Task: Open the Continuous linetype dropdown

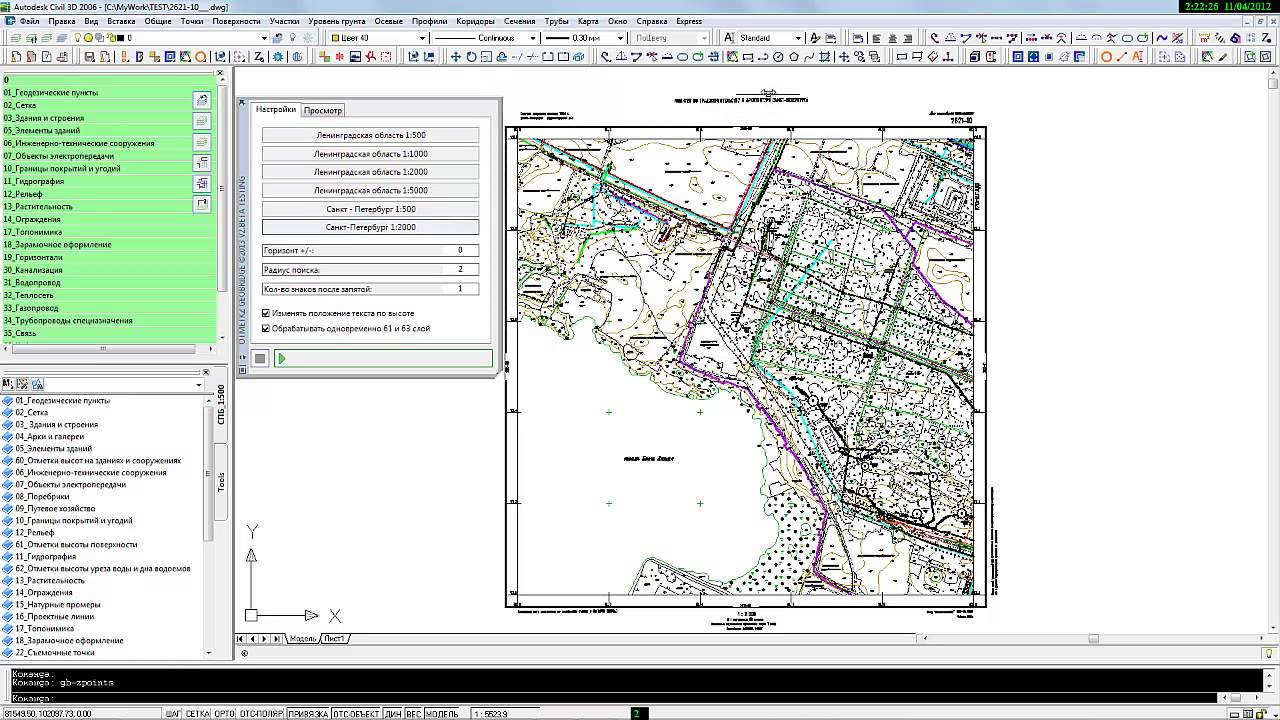Action: (x=532, y=38)
